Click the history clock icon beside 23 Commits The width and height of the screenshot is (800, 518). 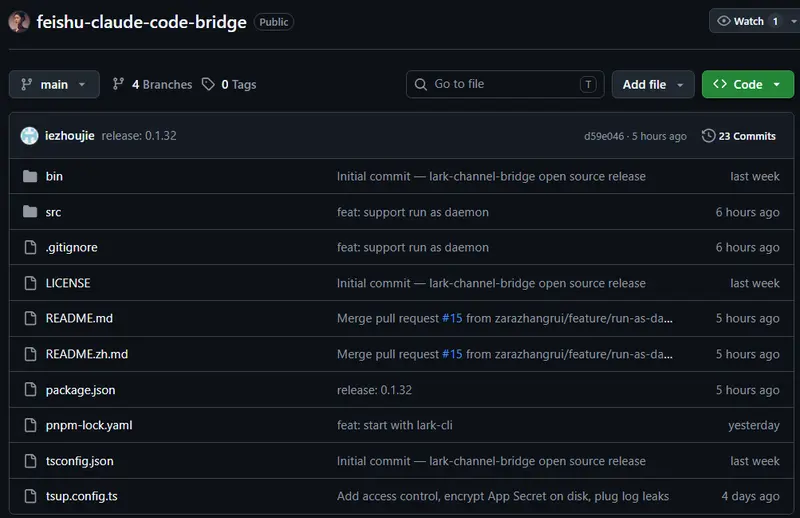(708, 136)
